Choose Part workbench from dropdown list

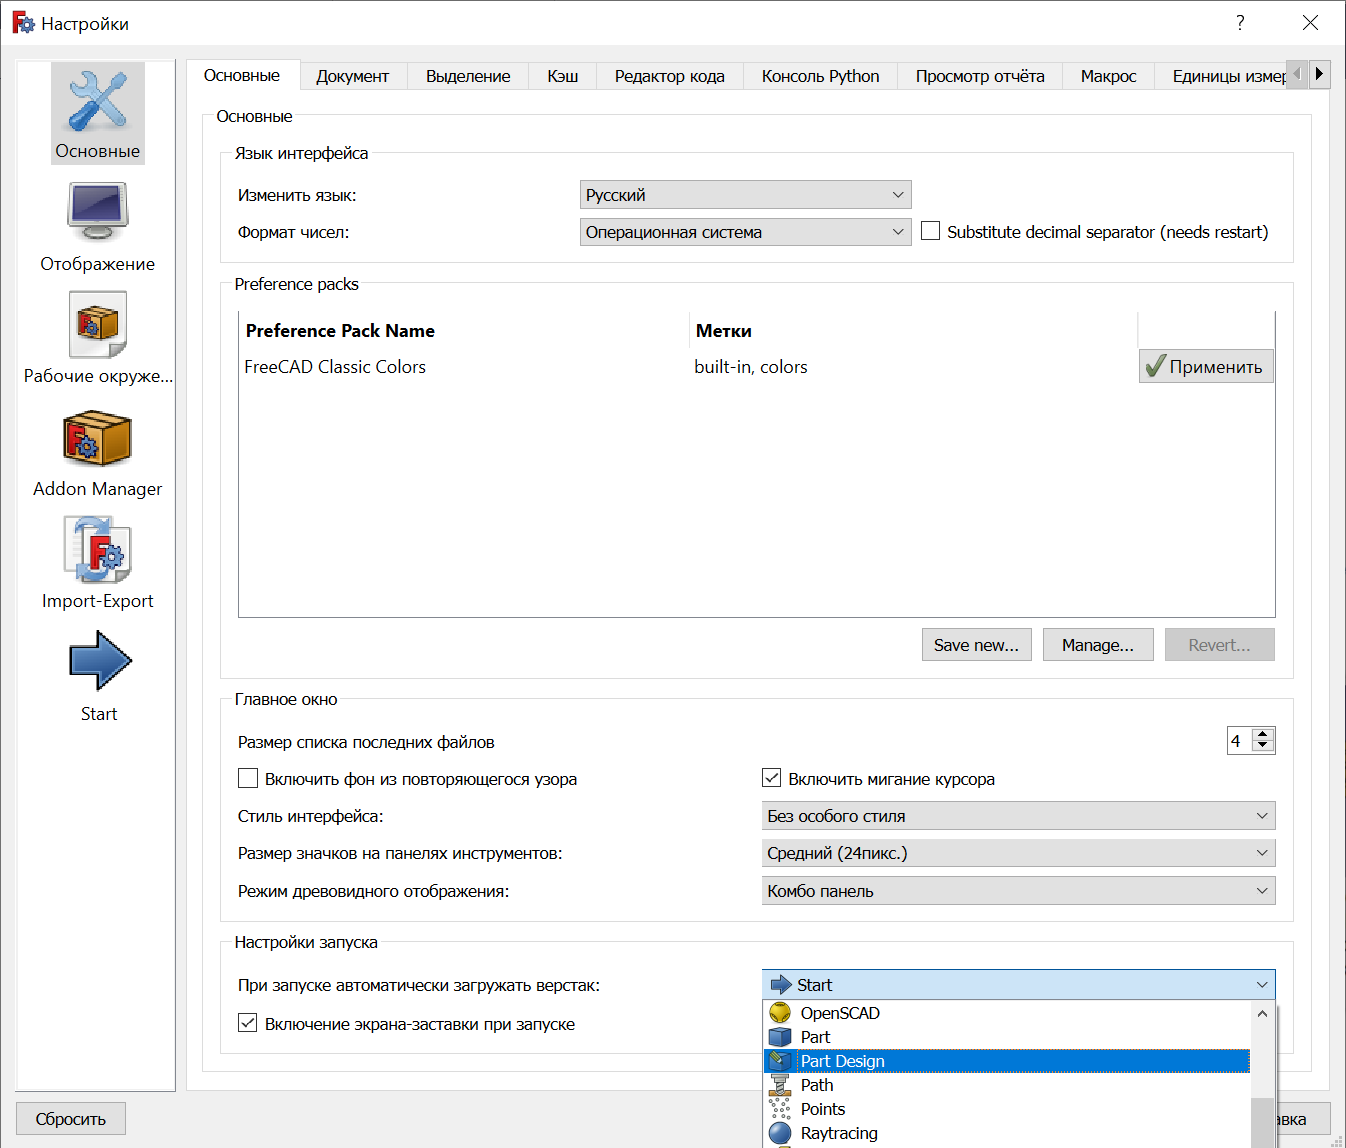coord(1007,1037)
